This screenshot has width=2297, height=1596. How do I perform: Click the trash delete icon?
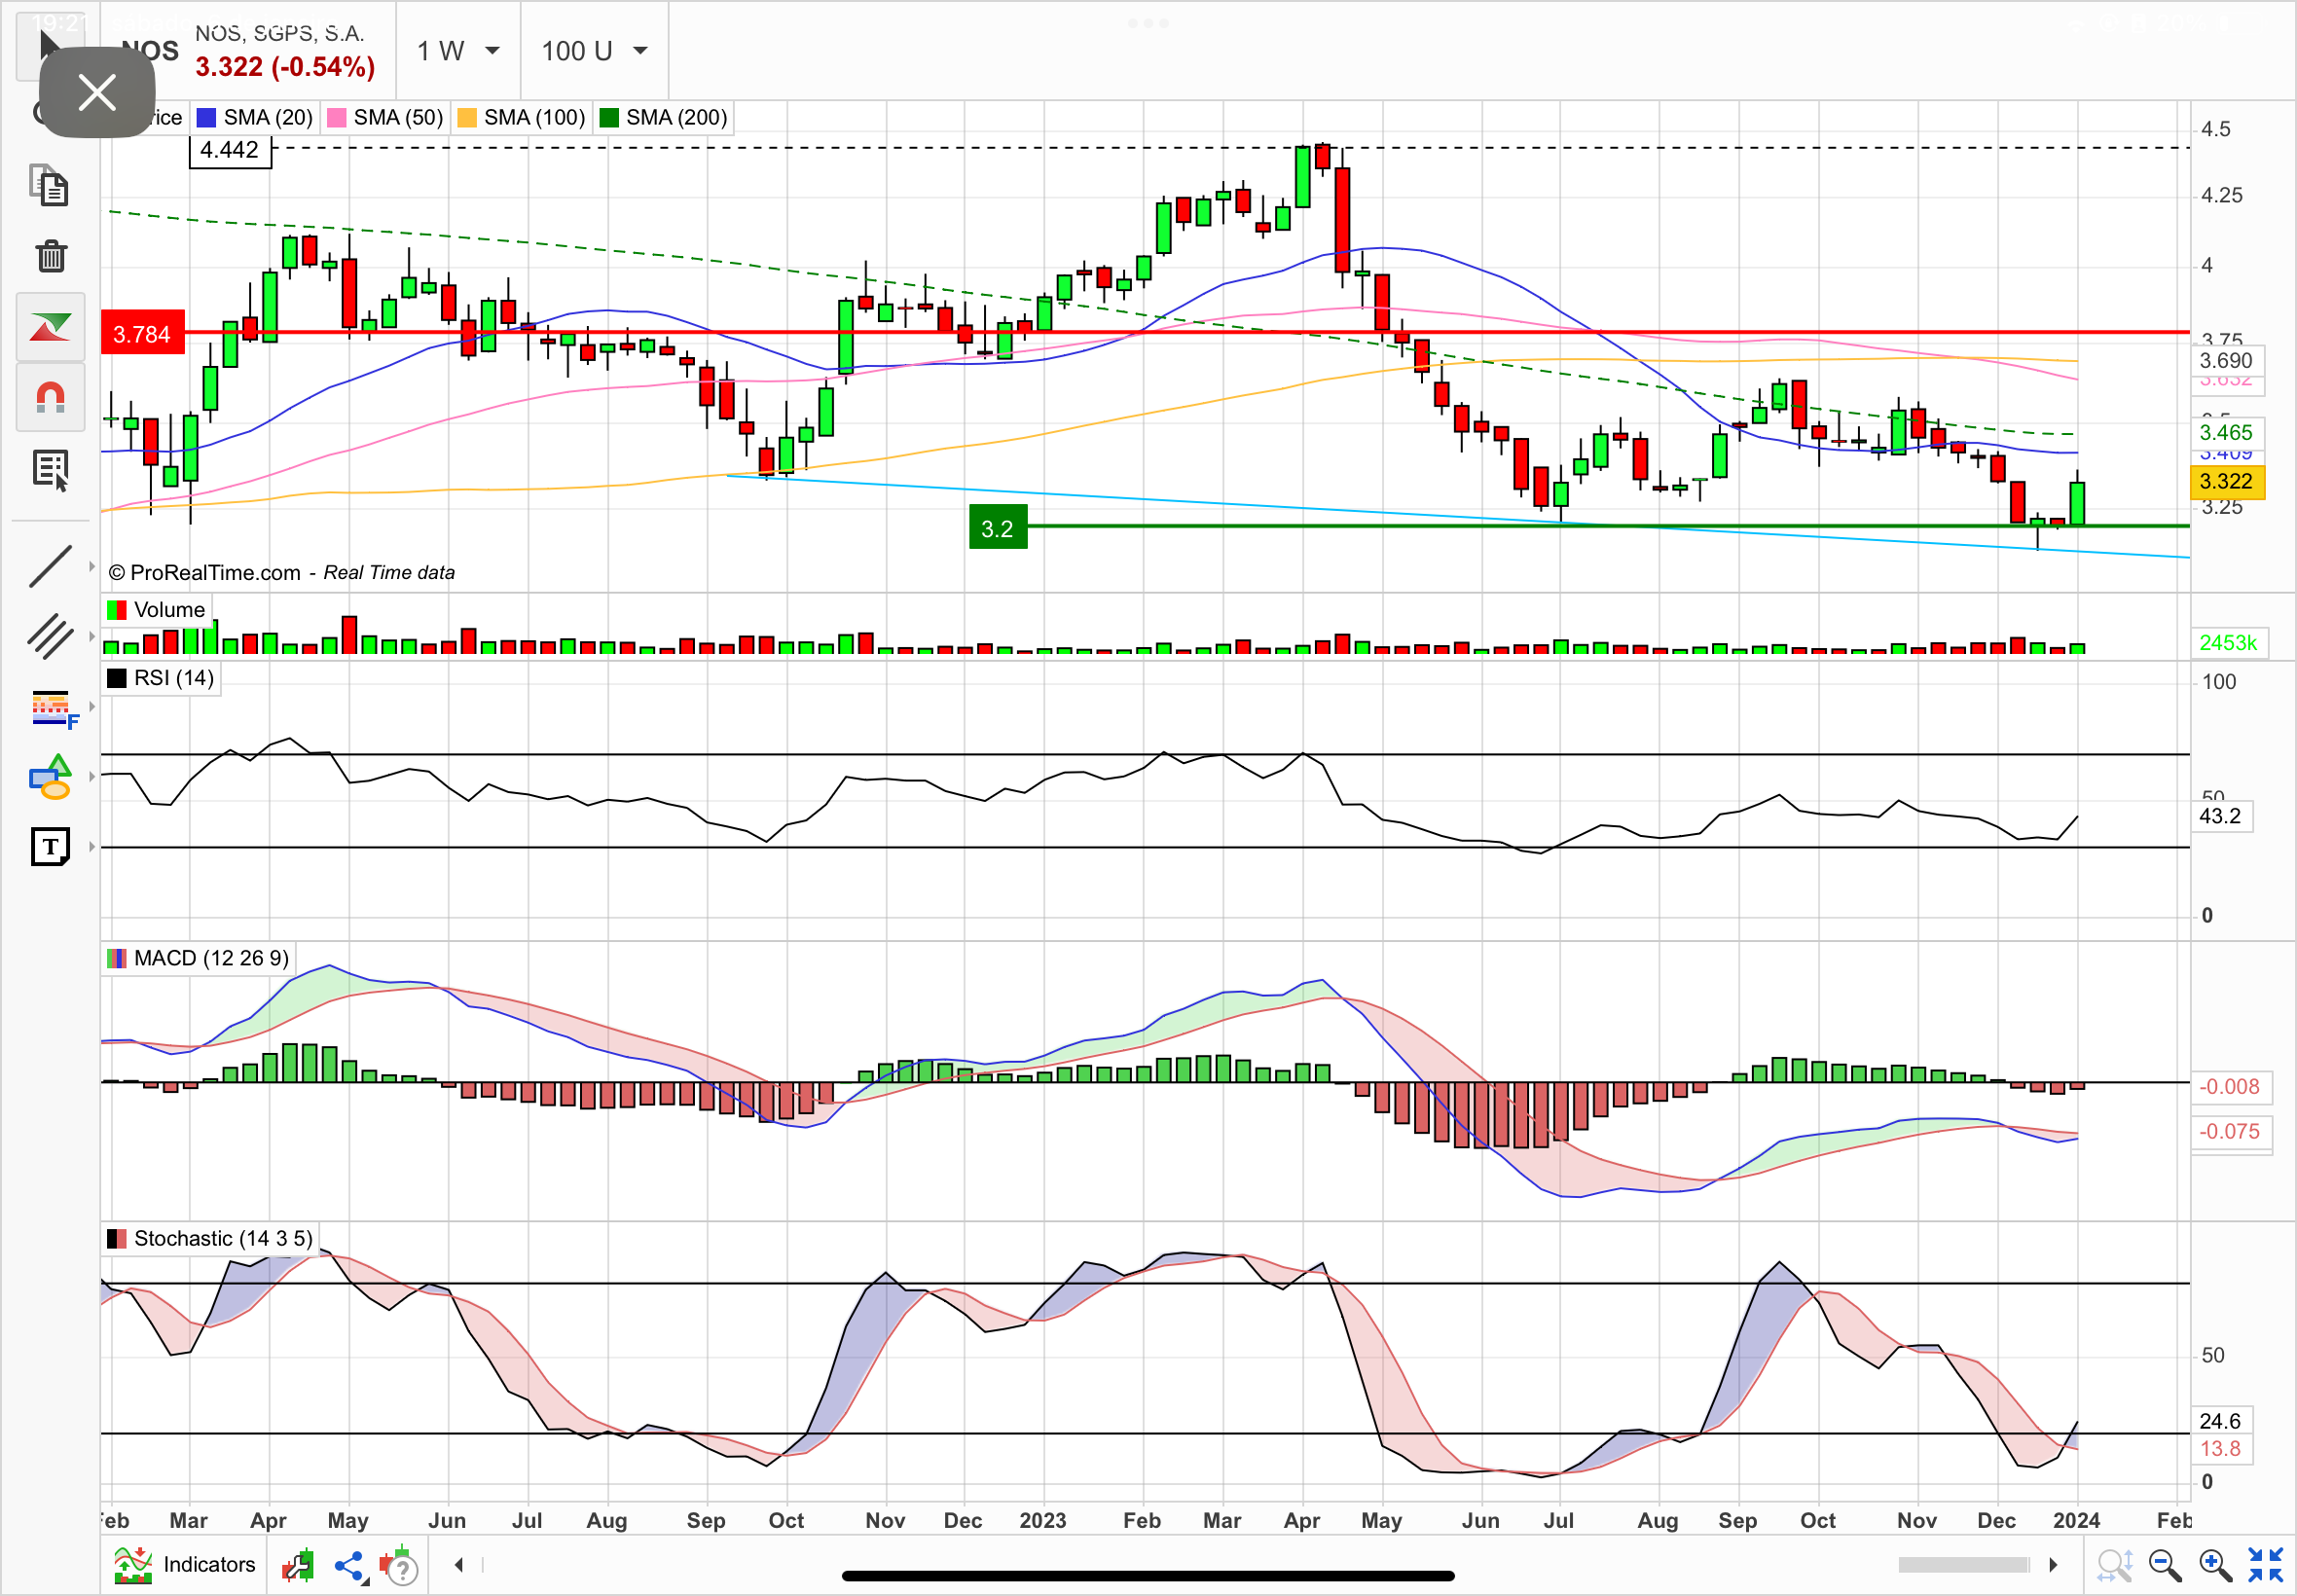click(x=51, y=257)
